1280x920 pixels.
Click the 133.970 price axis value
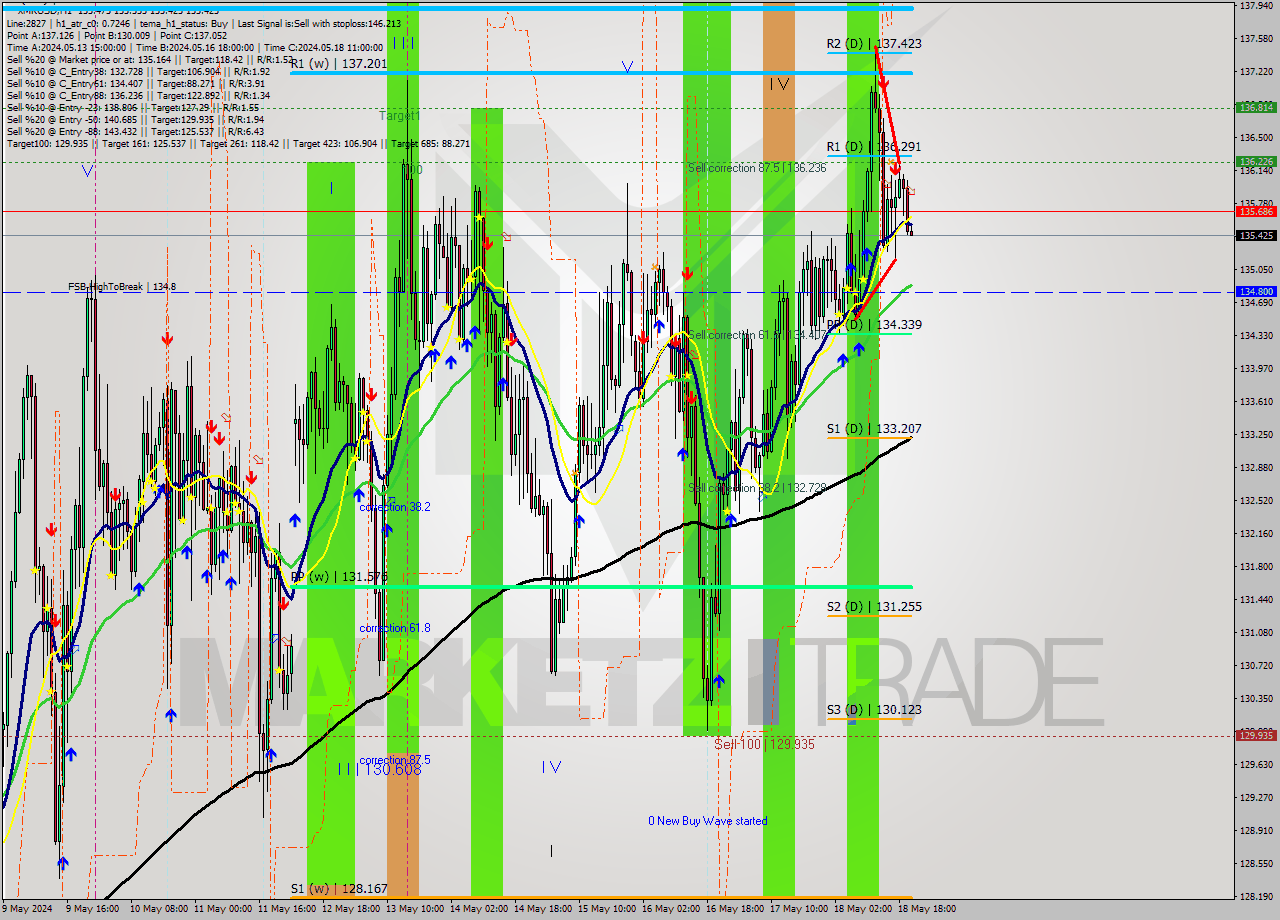[x=1256, y=369]
